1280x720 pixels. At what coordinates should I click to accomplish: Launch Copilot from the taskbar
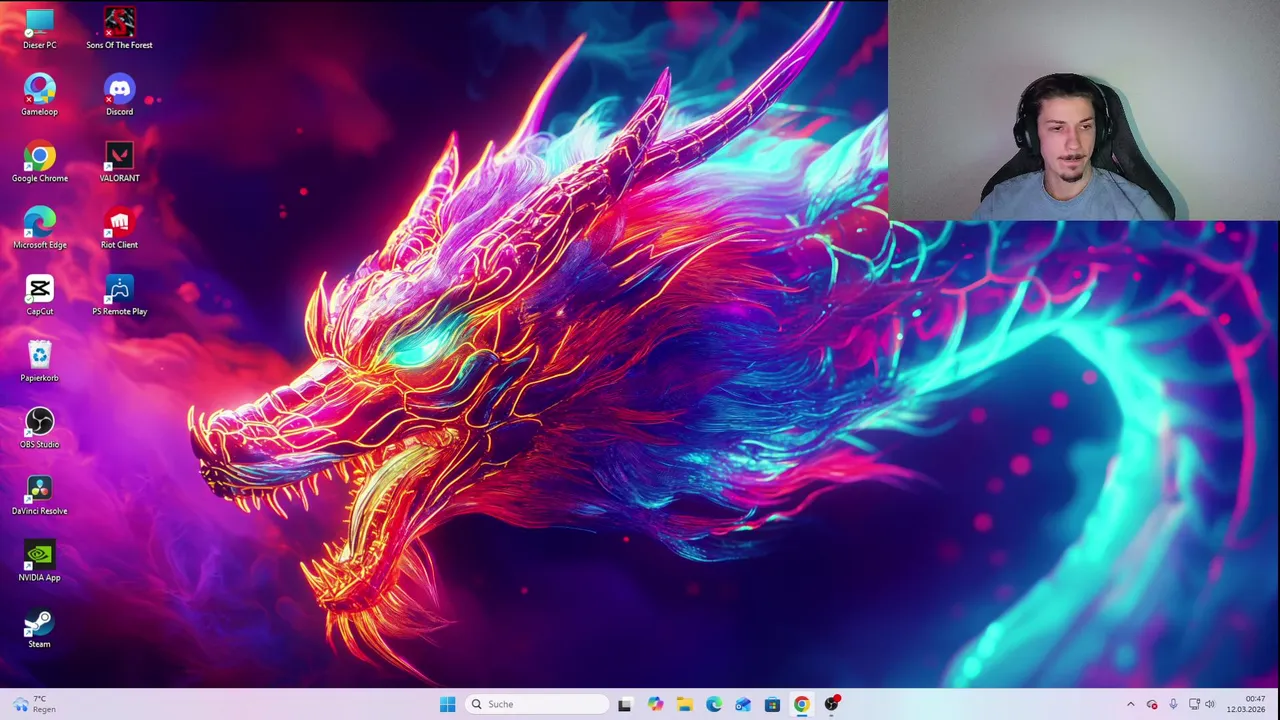point(655,704)
